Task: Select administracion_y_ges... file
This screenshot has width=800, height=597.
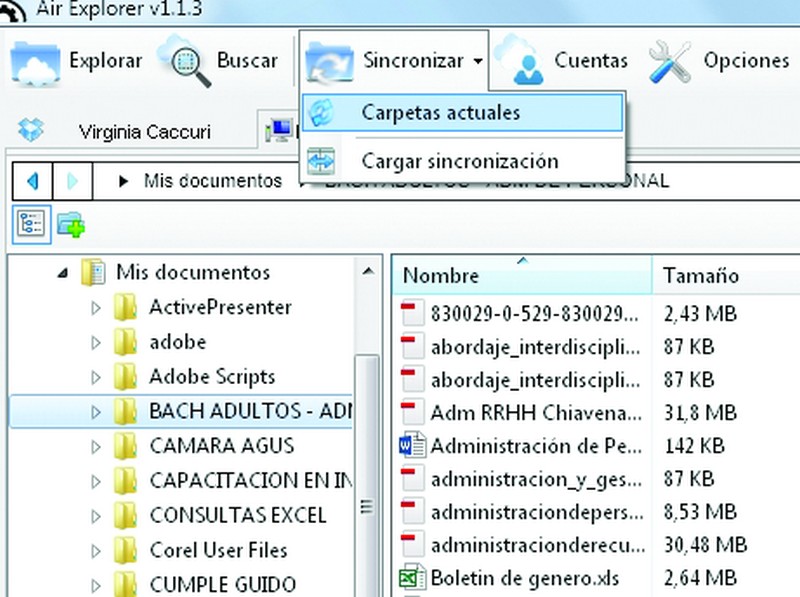Action: point(536,479)
